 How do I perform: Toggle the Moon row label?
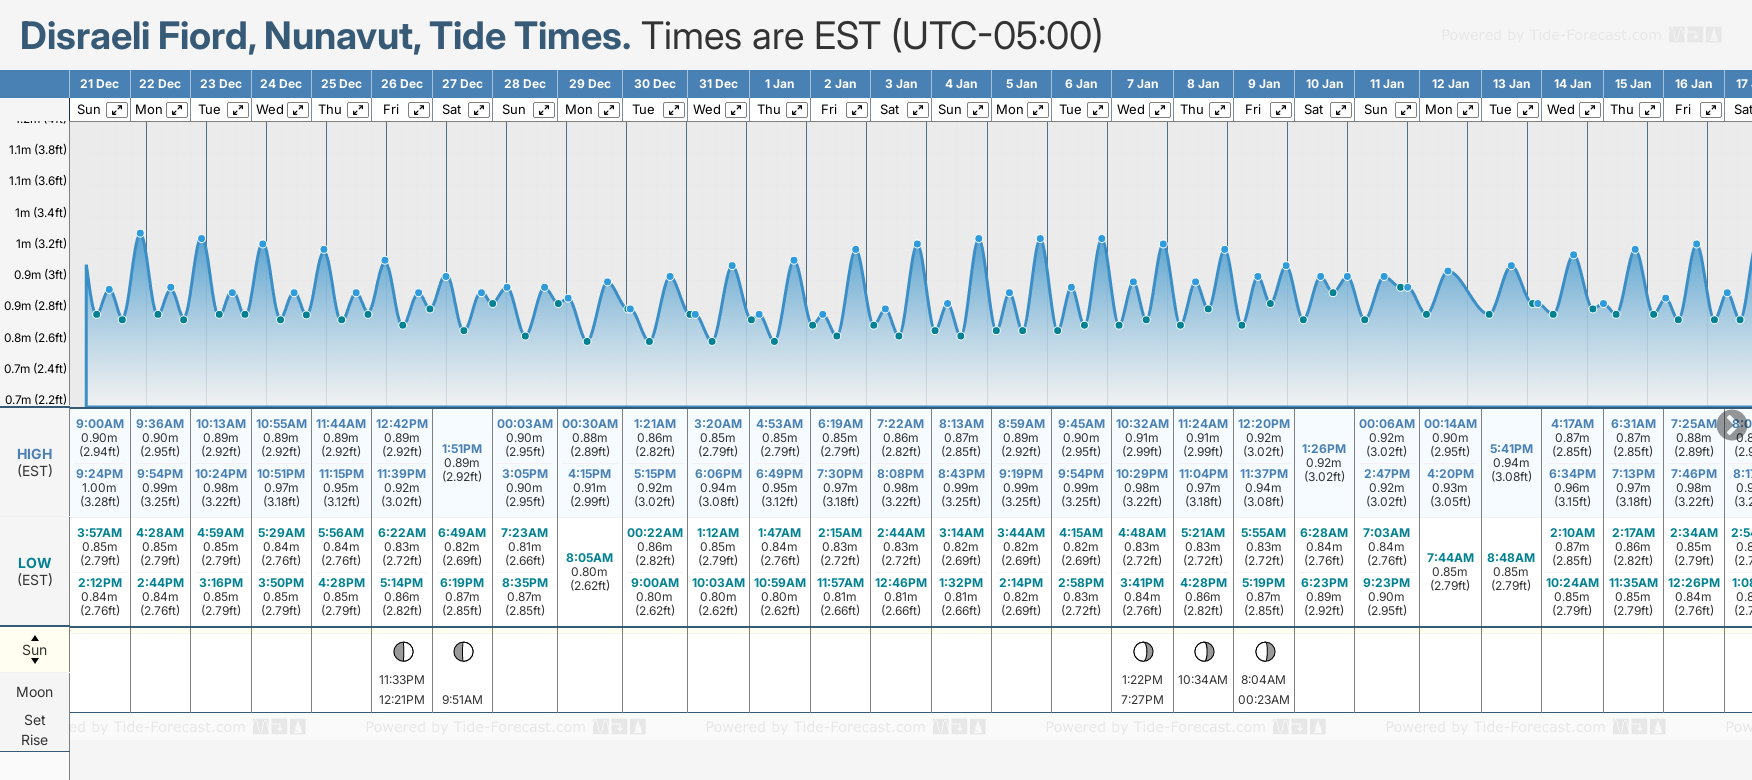(x=35, y=692)
